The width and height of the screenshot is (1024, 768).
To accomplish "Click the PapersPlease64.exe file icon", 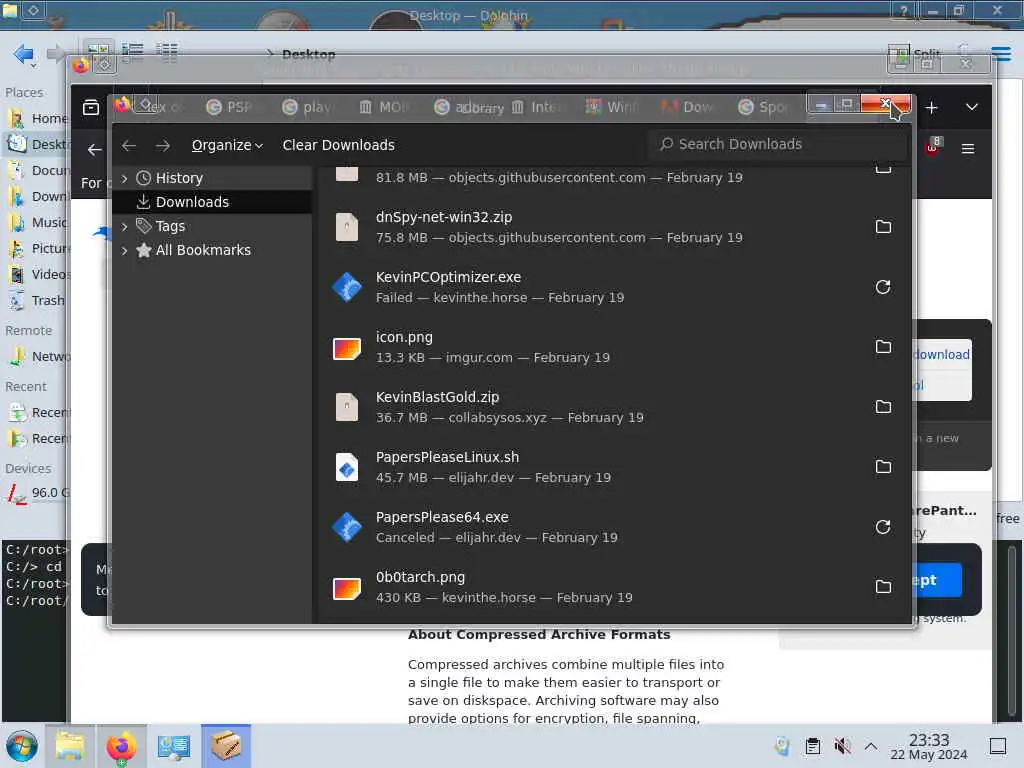I will click(347, 527).
